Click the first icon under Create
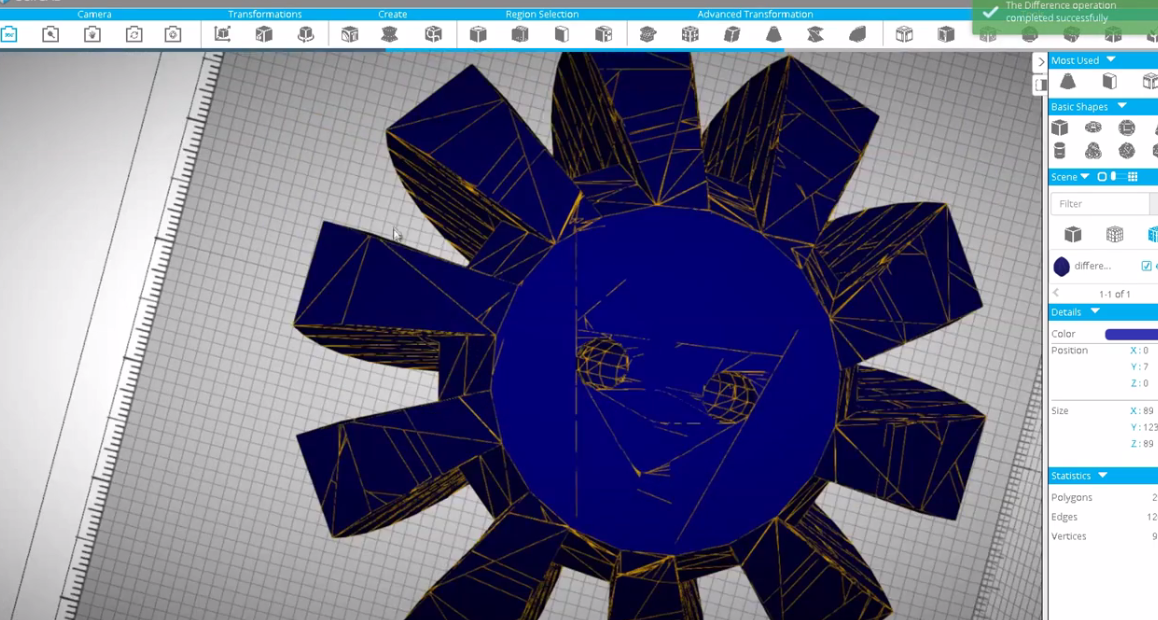Image resolution: width=1158 pixels, height=620 pixels. click(x=349, y=34)
